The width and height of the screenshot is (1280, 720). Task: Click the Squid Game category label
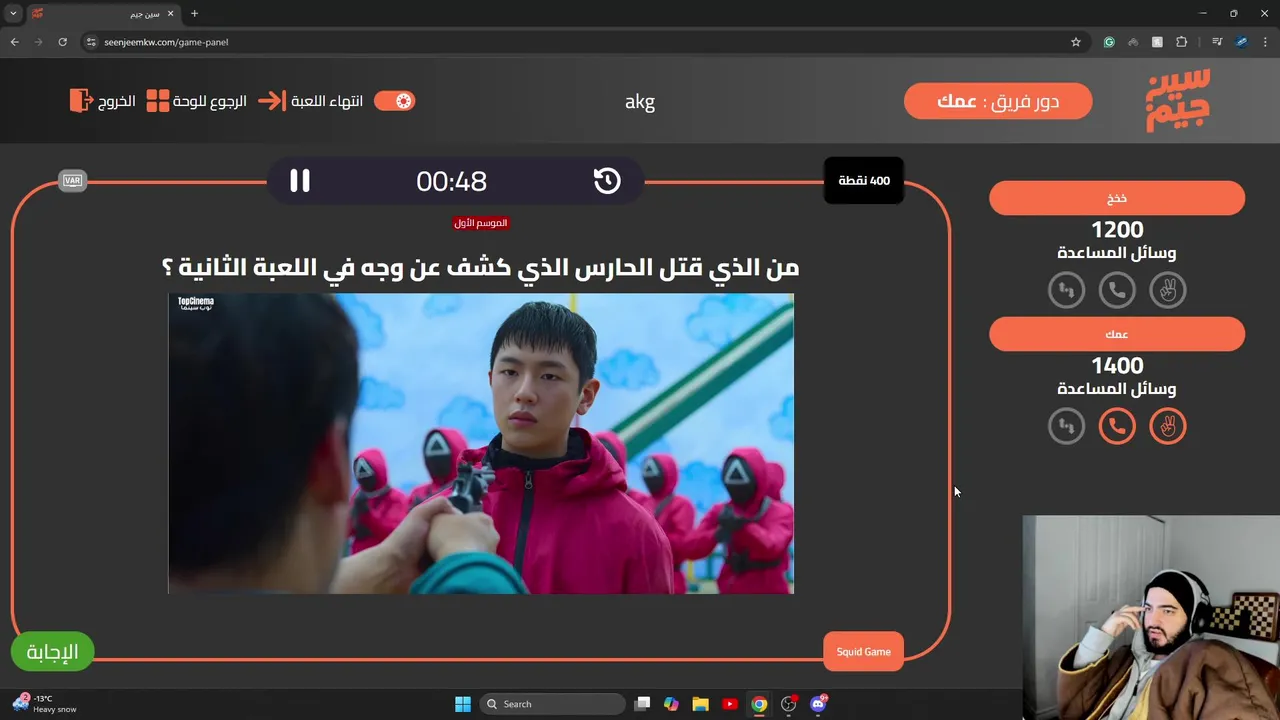click(863, 652)
